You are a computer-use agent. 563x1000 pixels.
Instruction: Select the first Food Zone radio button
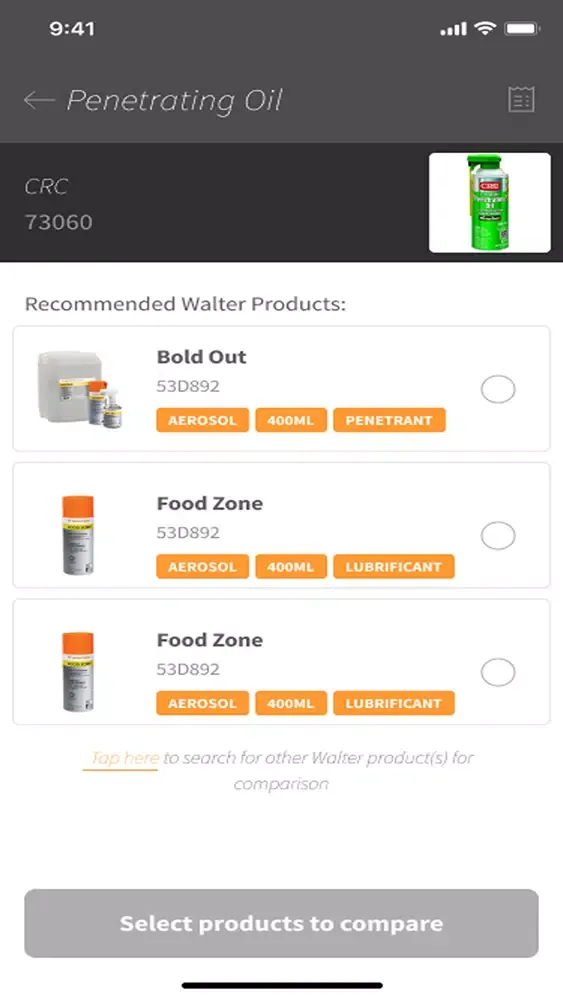tap(498, 536)
